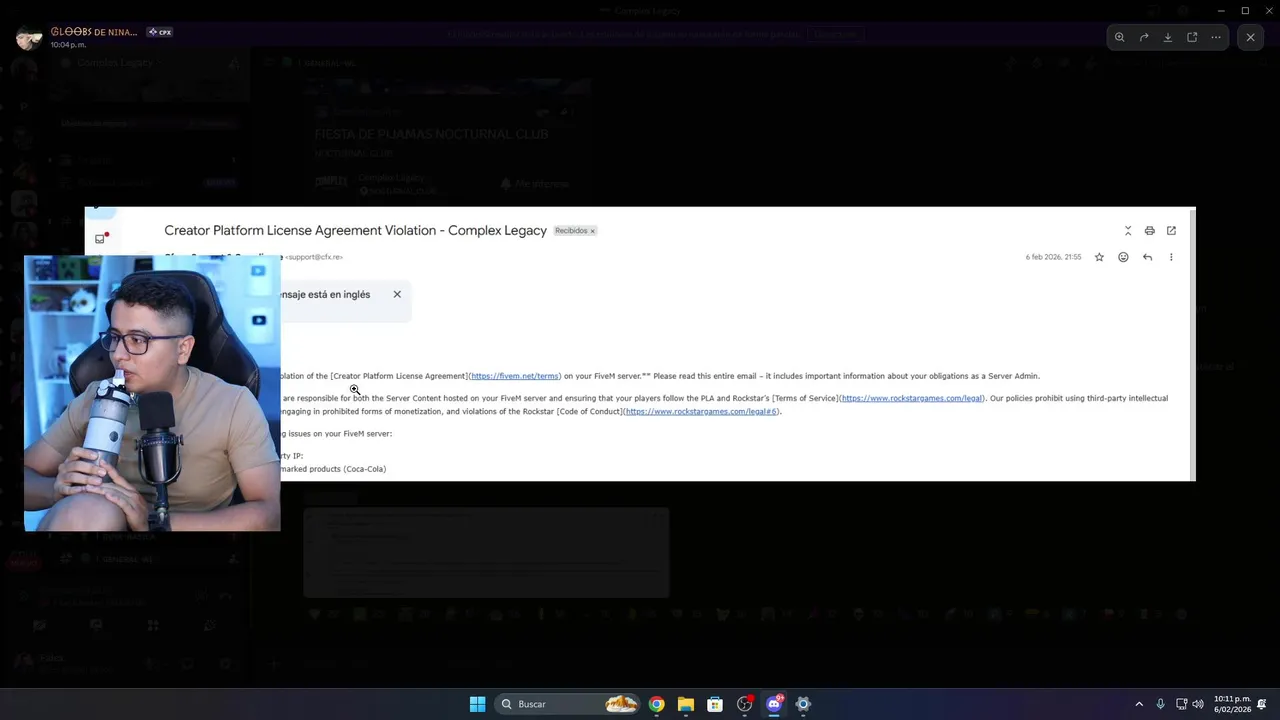Screen dimensions: 1280x720
Task: Add an emoji reaction to the email
Action: tap(1123, 257)
